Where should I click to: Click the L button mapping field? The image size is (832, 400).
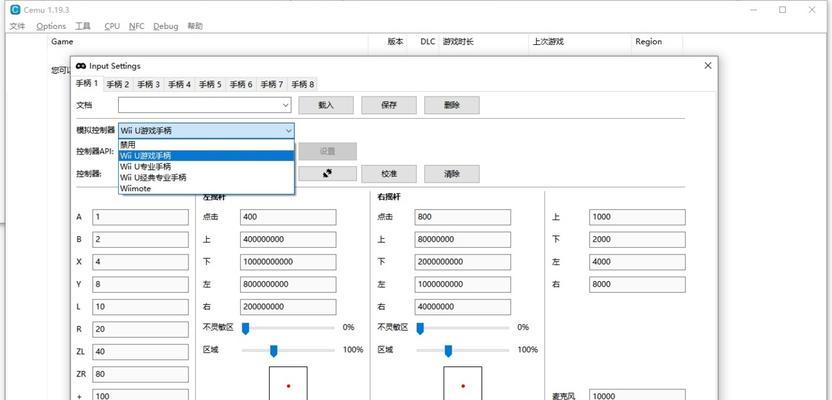140,307
